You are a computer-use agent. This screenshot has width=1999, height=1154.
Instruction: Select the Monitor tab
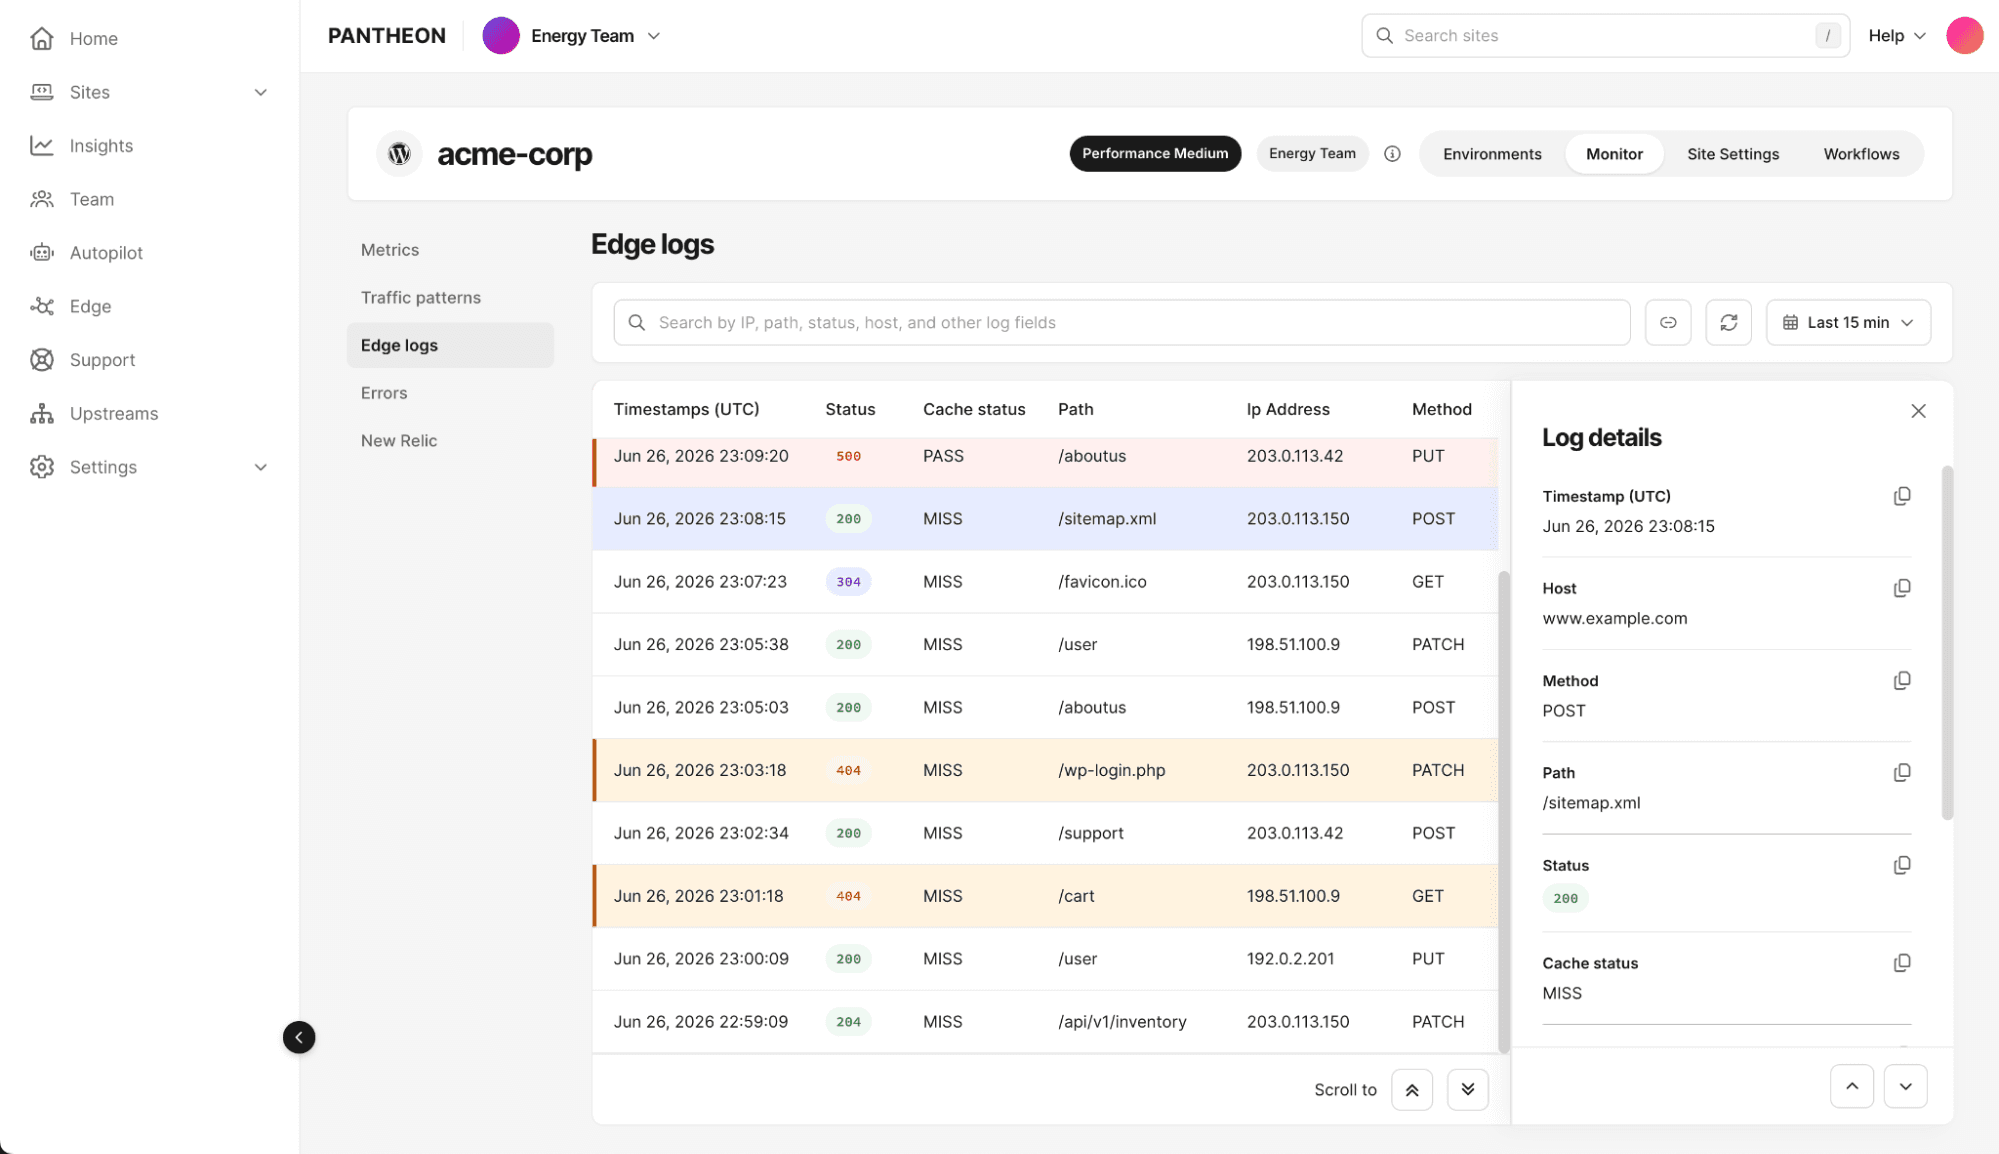coord(1614,154)
